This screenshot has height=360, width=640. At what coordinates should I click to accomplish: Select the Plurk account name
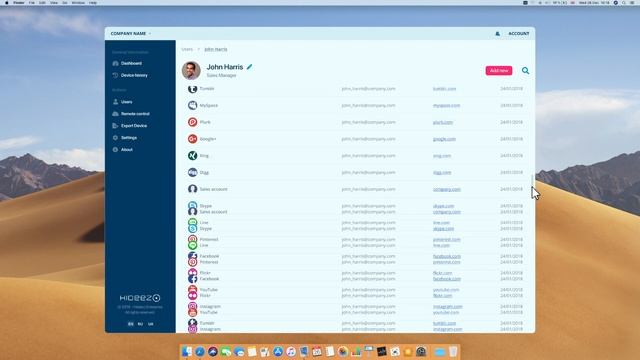click(205, 122)
